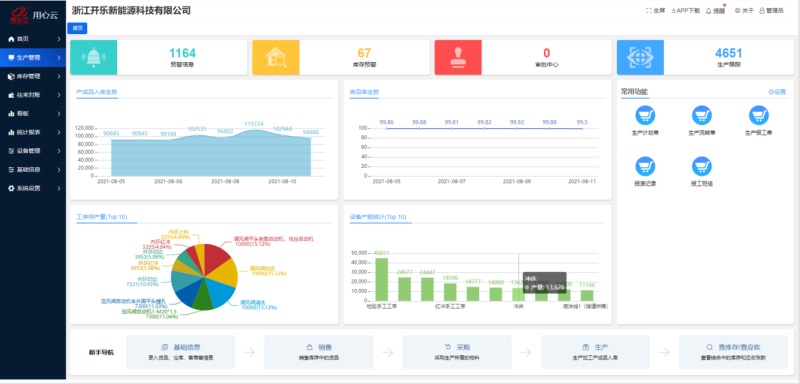The image size is (800, 384).
Task: Click the 系统设置 gear icon in sidebar
Action: click(11, 188)
